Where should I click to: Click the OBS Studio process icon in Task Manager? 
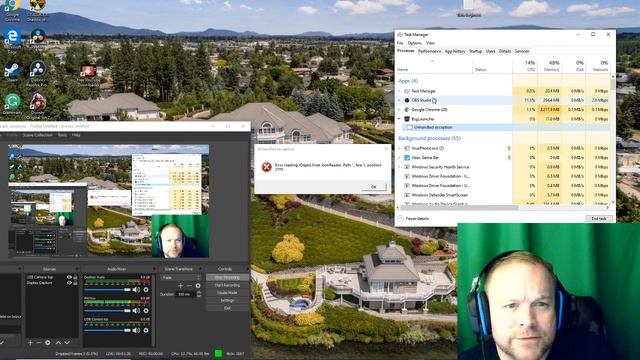(407, 100)
